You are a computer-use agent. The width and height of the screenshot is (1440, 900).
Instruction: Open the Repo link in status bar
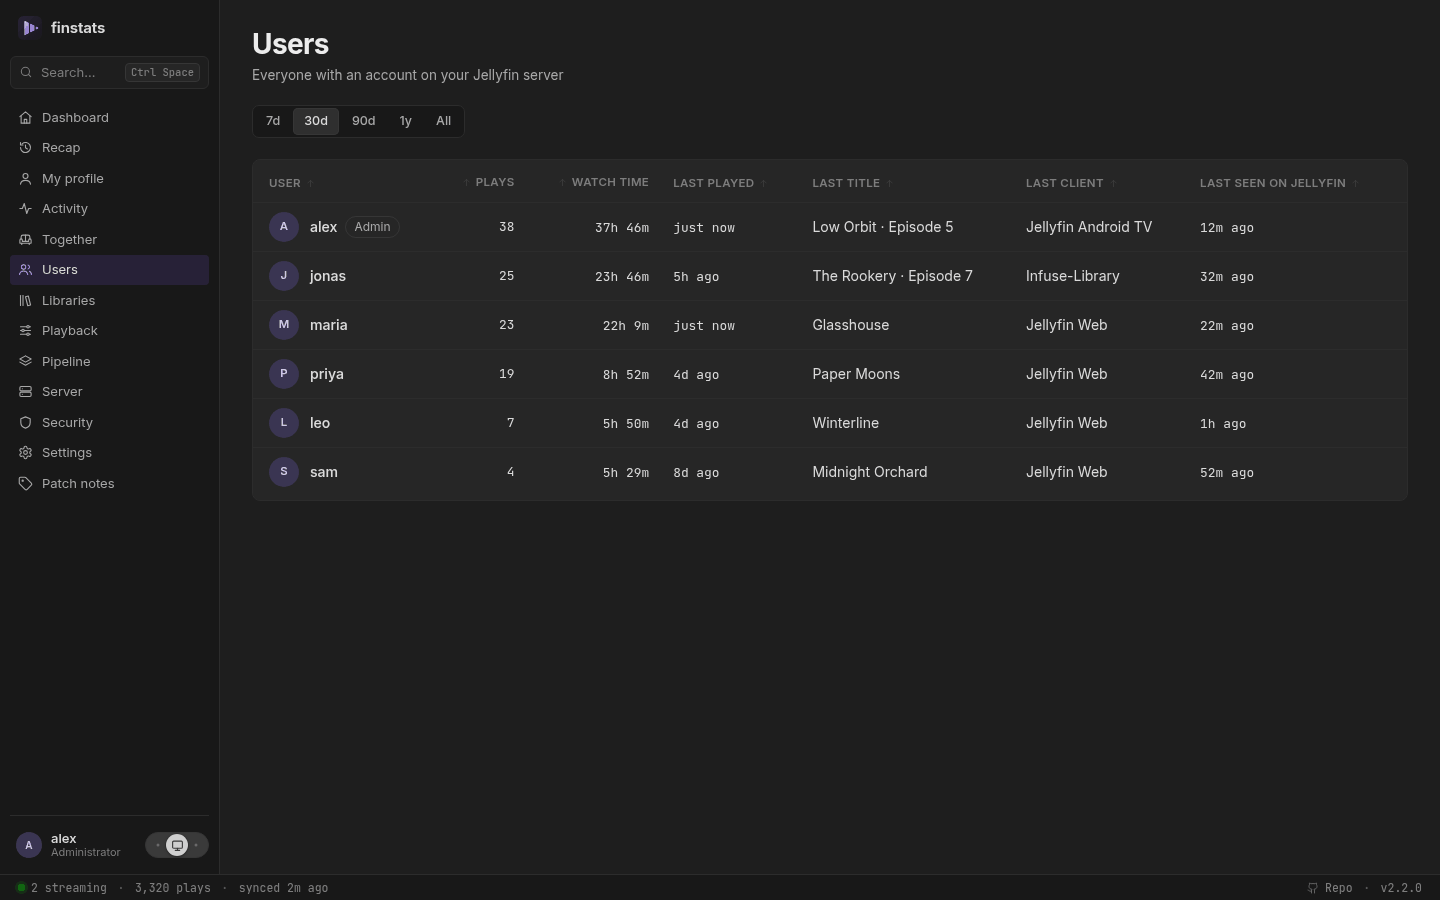click(1330, 888)
